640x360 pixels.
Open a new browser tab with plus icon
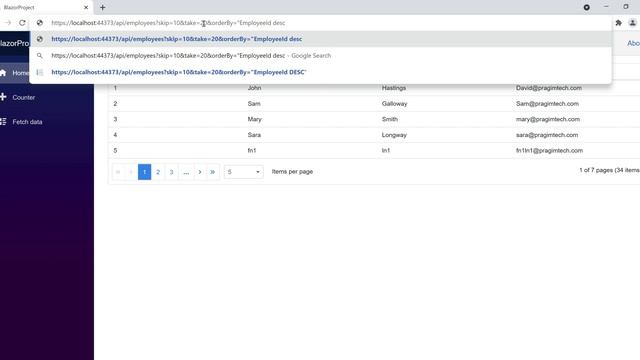coord(102,7)
